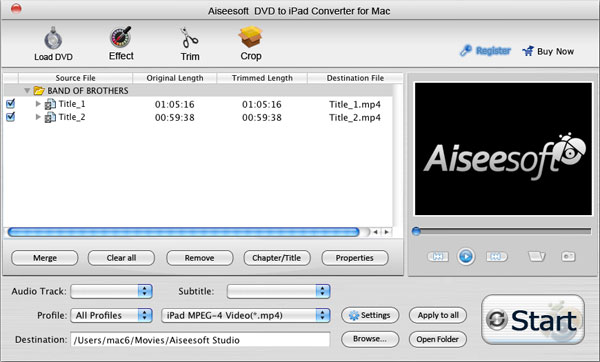
Task: Click the Register key link
Action: 485,51
